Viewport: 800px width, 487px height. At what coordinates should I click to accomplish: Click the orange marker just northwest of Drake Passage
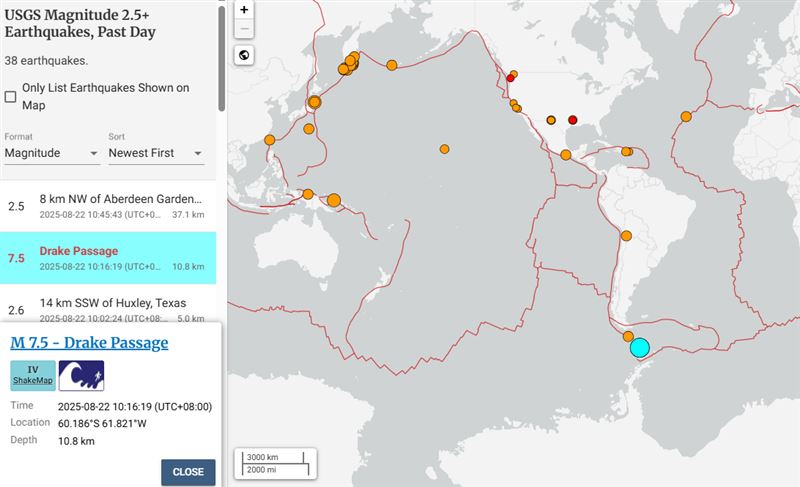628,337
